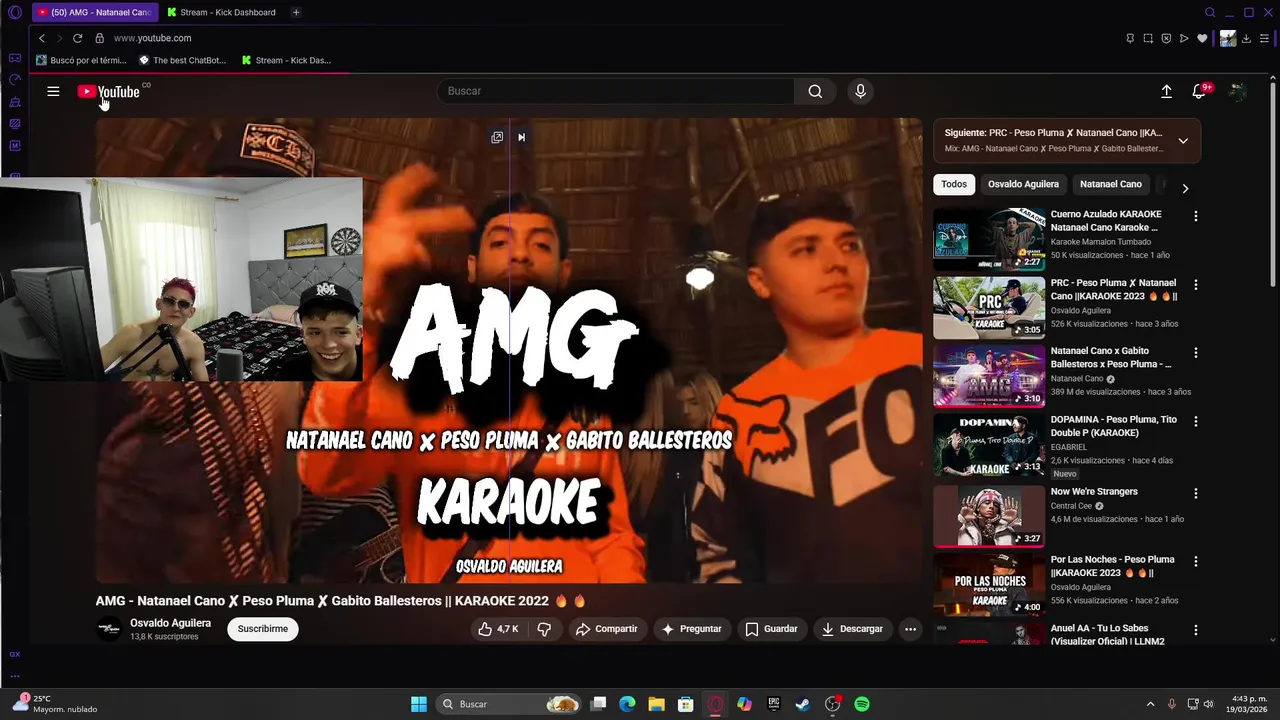
Task: Open GX Cleaner sidebar icon
Action: point(15,102)
